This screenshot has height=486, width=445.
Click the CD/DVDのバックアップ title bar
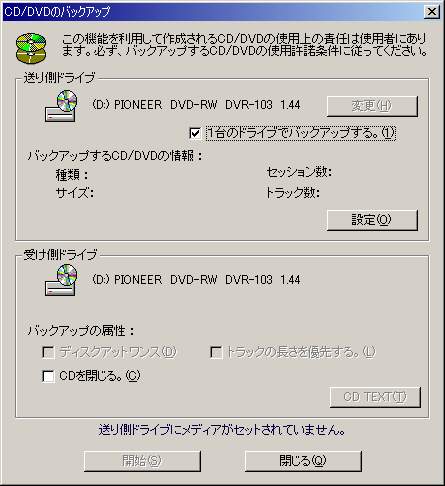pyautogui.click(x=213, y=12)
